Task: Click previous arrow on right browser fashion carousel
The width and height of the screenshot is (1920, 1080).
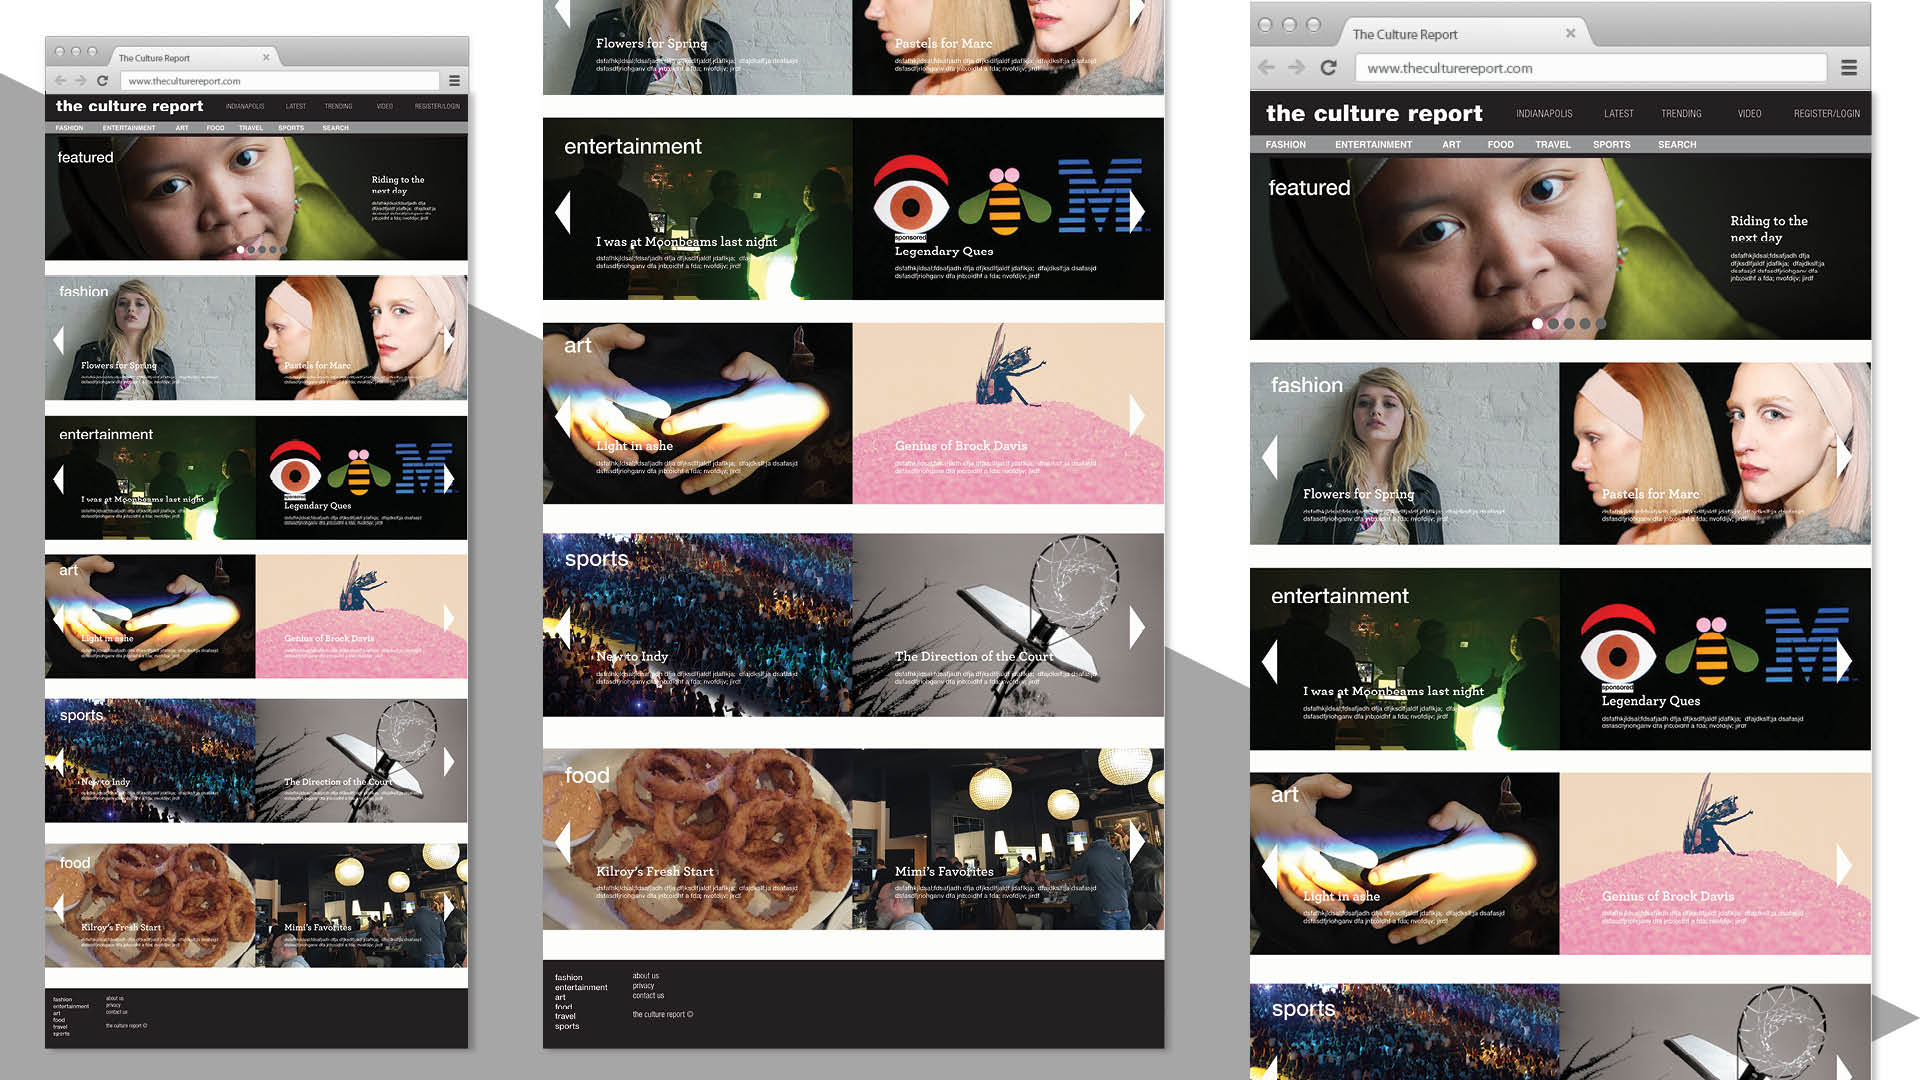Action: 1270,455
